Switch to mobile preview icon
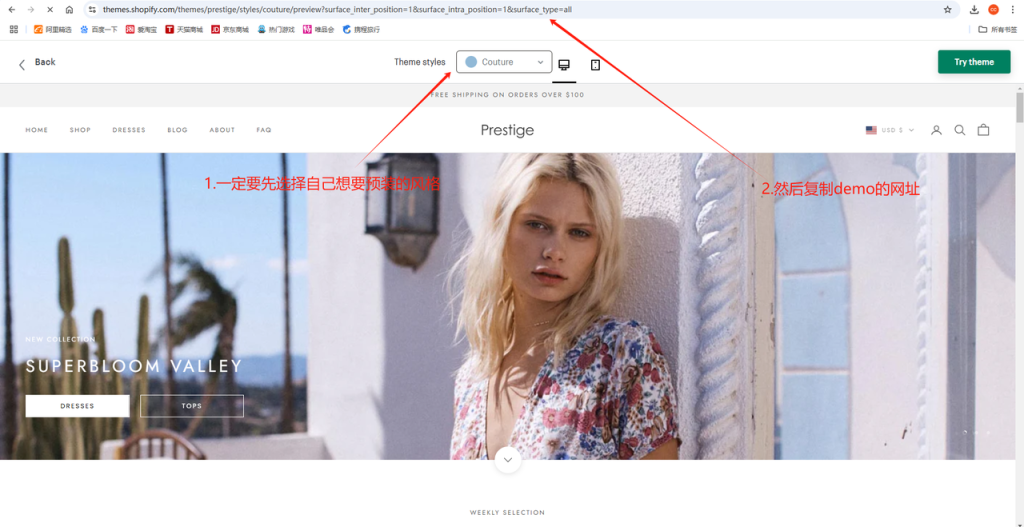The height and width of the screenshot is (527, 1024). point(595,64)
